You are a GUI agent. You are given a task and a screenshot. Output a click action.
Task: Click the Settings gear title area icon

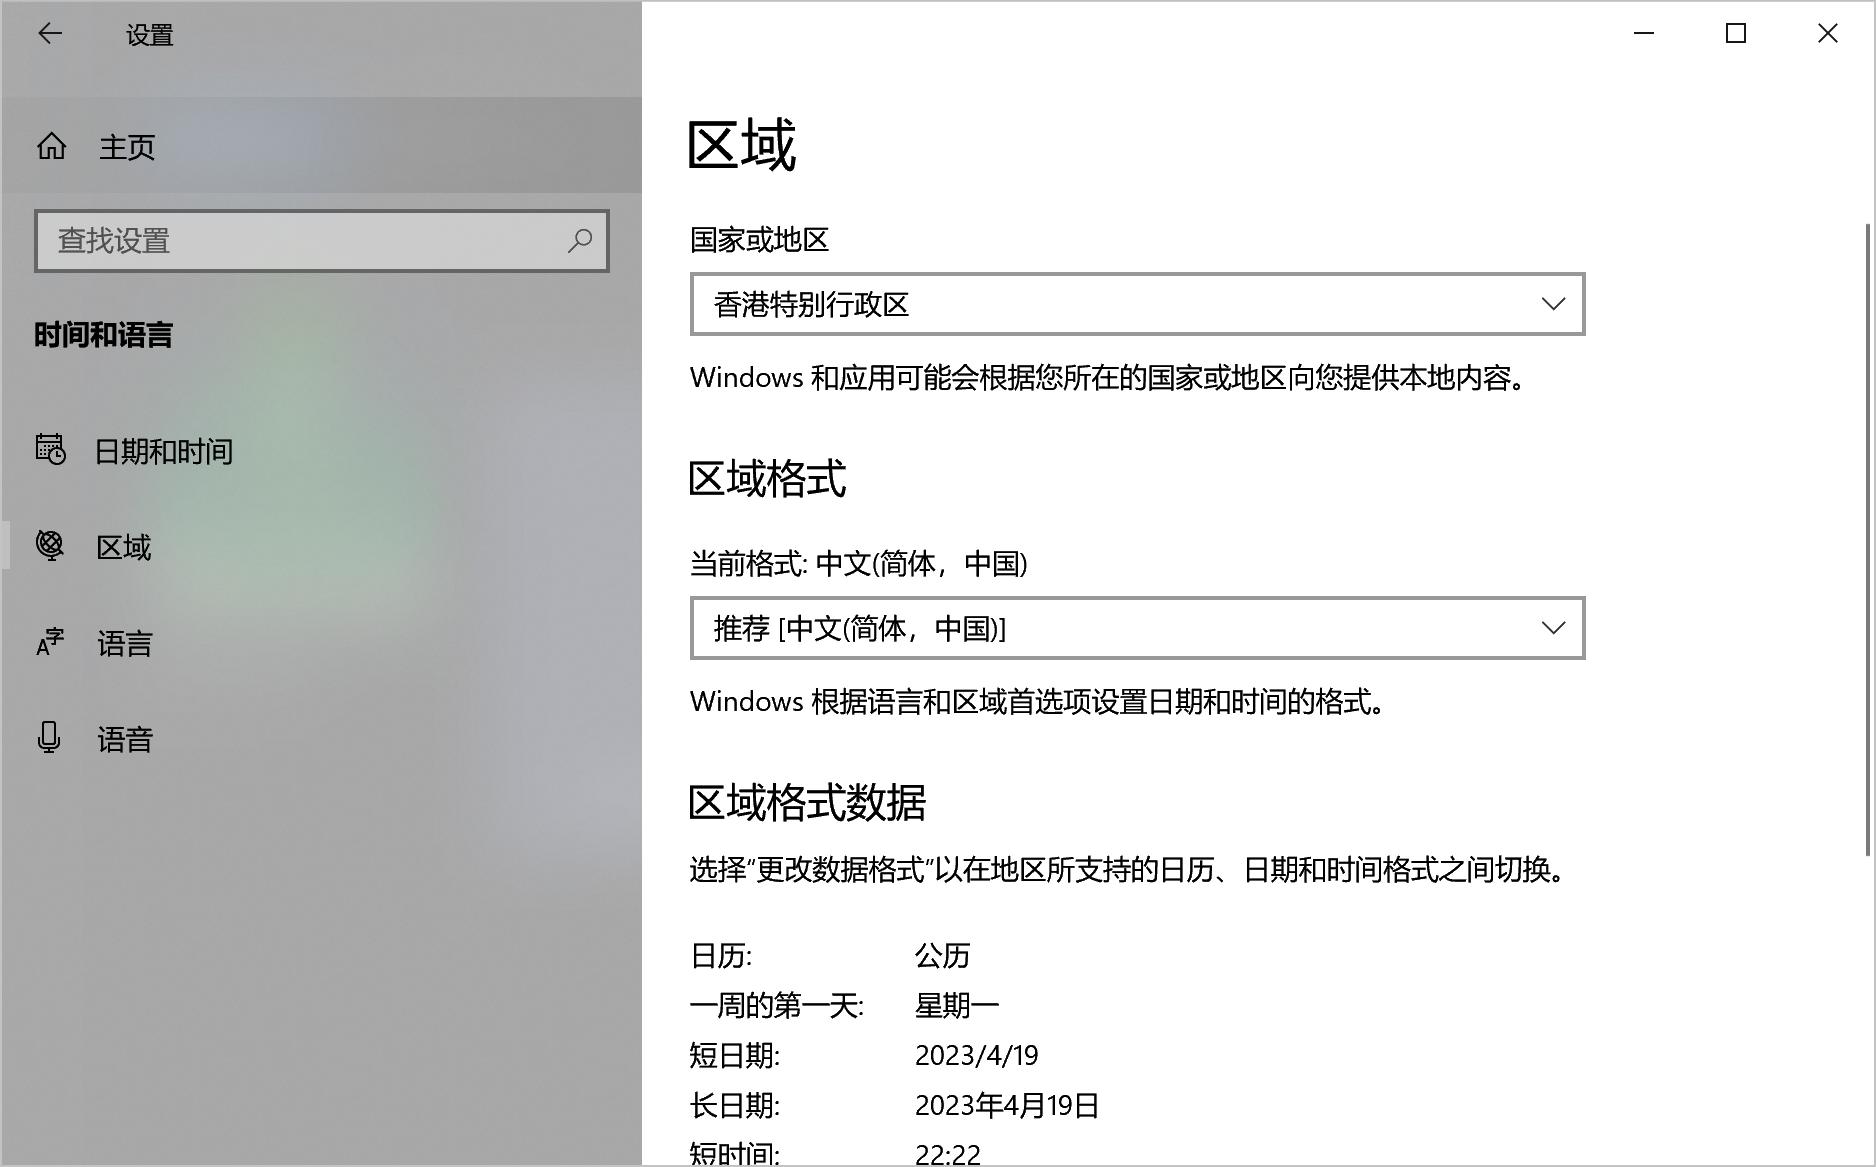pos(148,34)
